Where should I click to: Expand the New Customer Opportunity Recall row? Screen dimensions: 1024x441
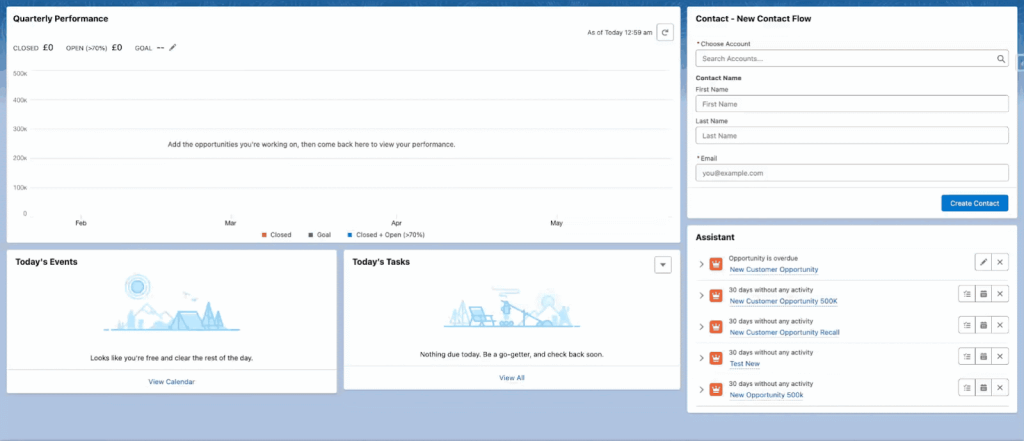point(701,327)
